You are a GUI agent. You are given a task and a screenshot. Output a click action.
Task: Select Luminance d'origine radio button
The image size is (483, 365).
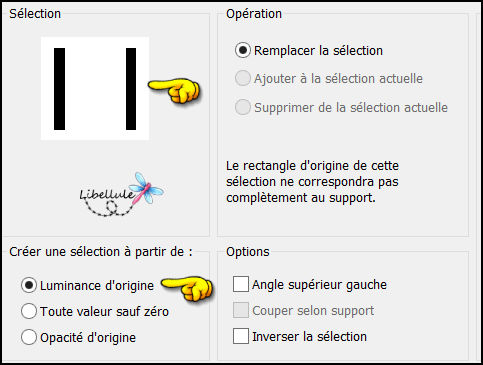tap(29, 285)
